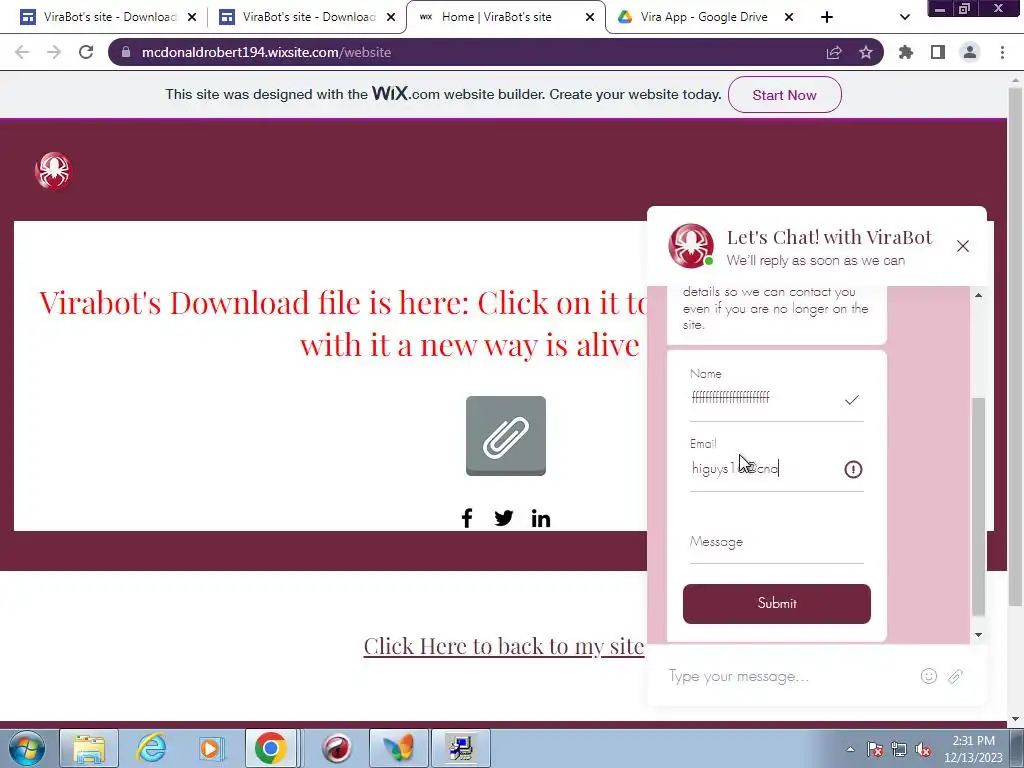Click the Name field in chat form

[776, 398]
